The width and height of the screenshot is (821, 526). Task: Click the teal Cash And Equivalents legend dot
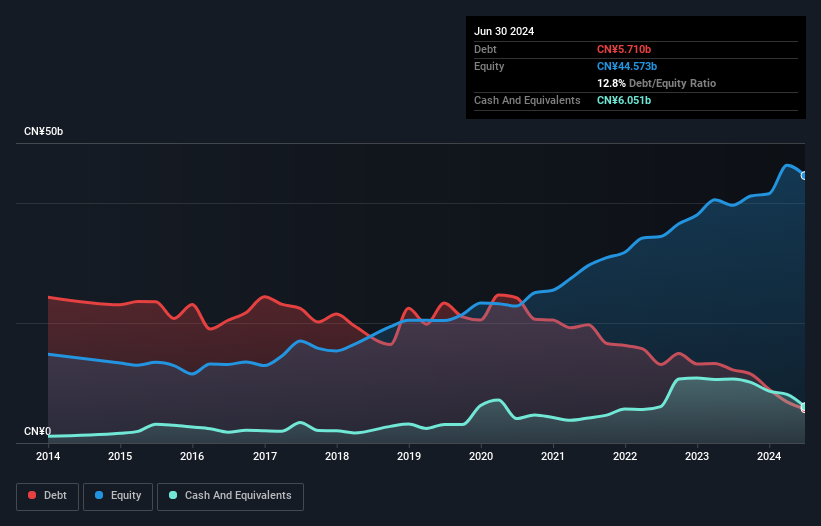[173, 495]
